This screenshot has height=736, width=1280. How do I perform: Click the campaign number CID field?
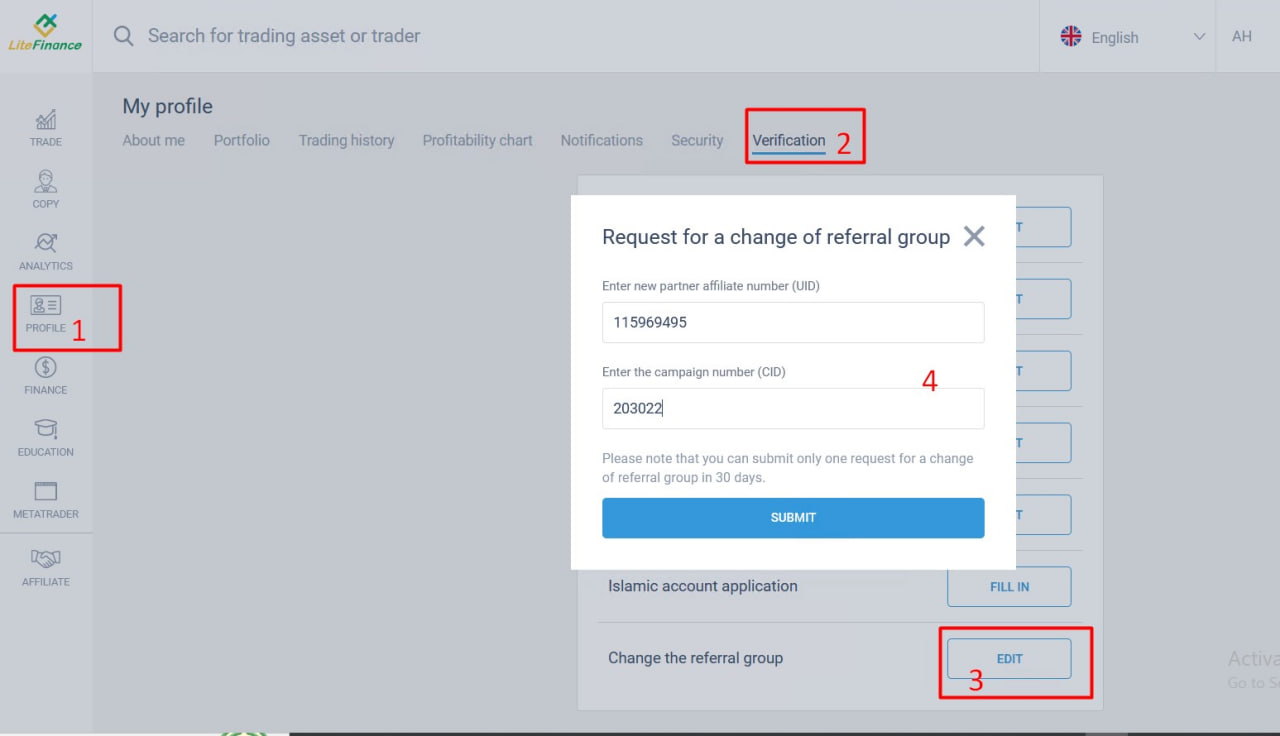[x=793, y=409]
